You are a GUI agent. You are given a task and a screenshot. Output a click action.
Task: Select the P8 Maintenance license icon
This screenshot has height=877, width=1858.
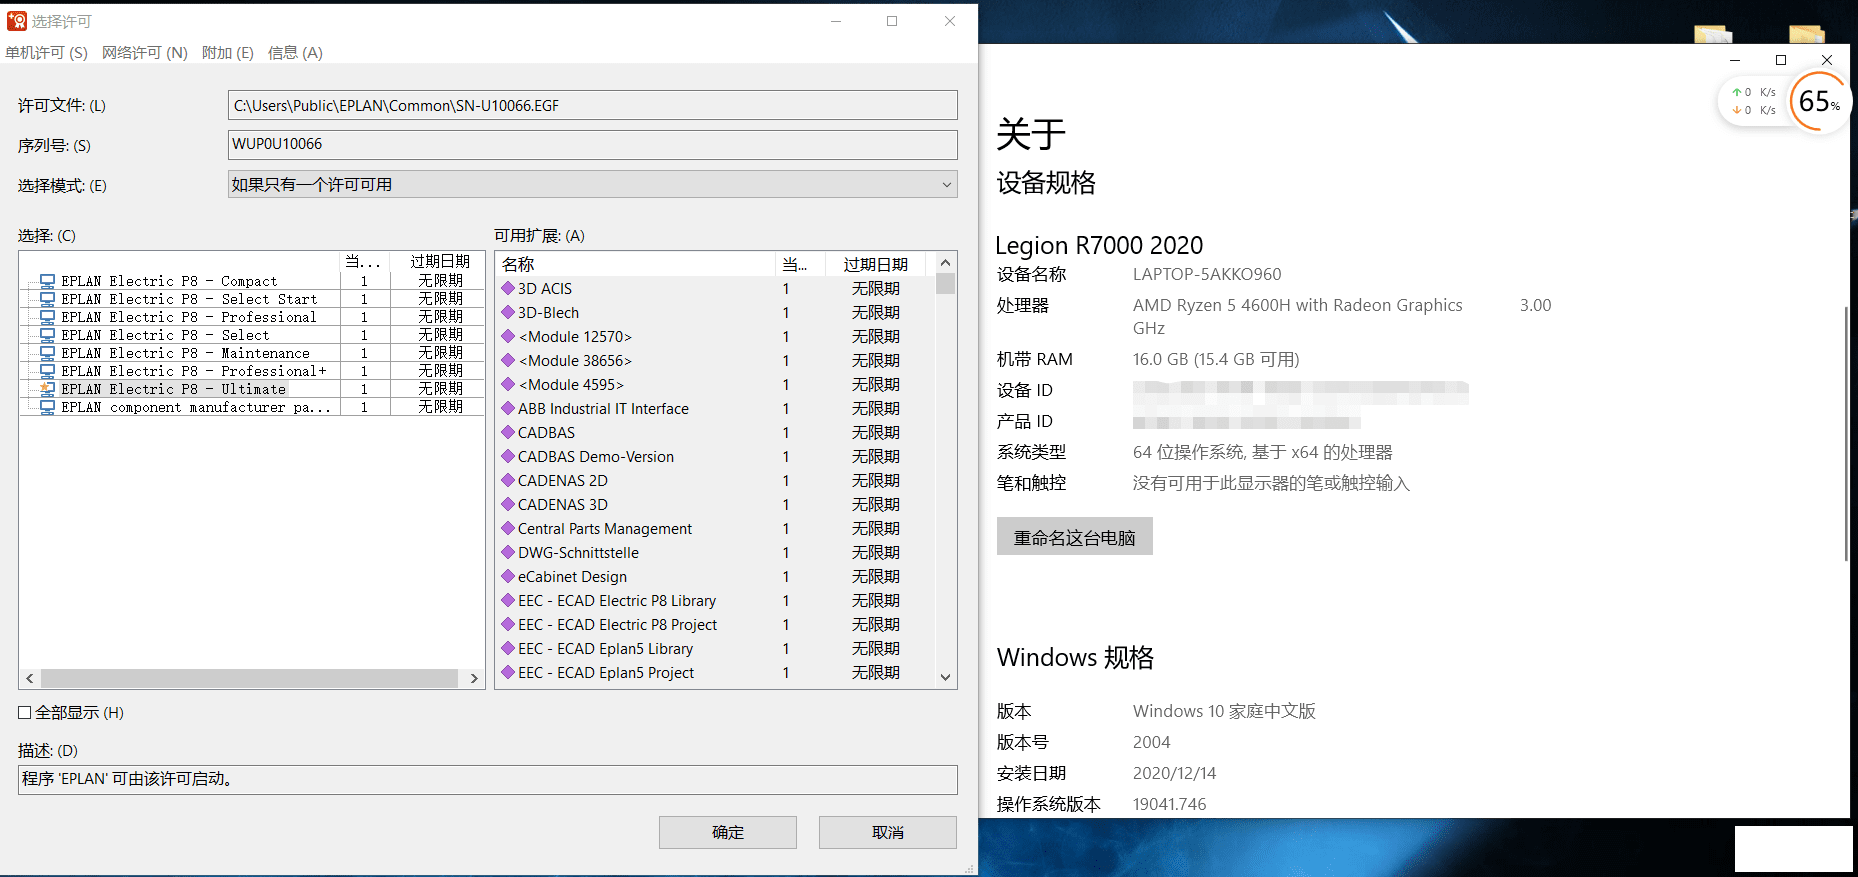47,353
